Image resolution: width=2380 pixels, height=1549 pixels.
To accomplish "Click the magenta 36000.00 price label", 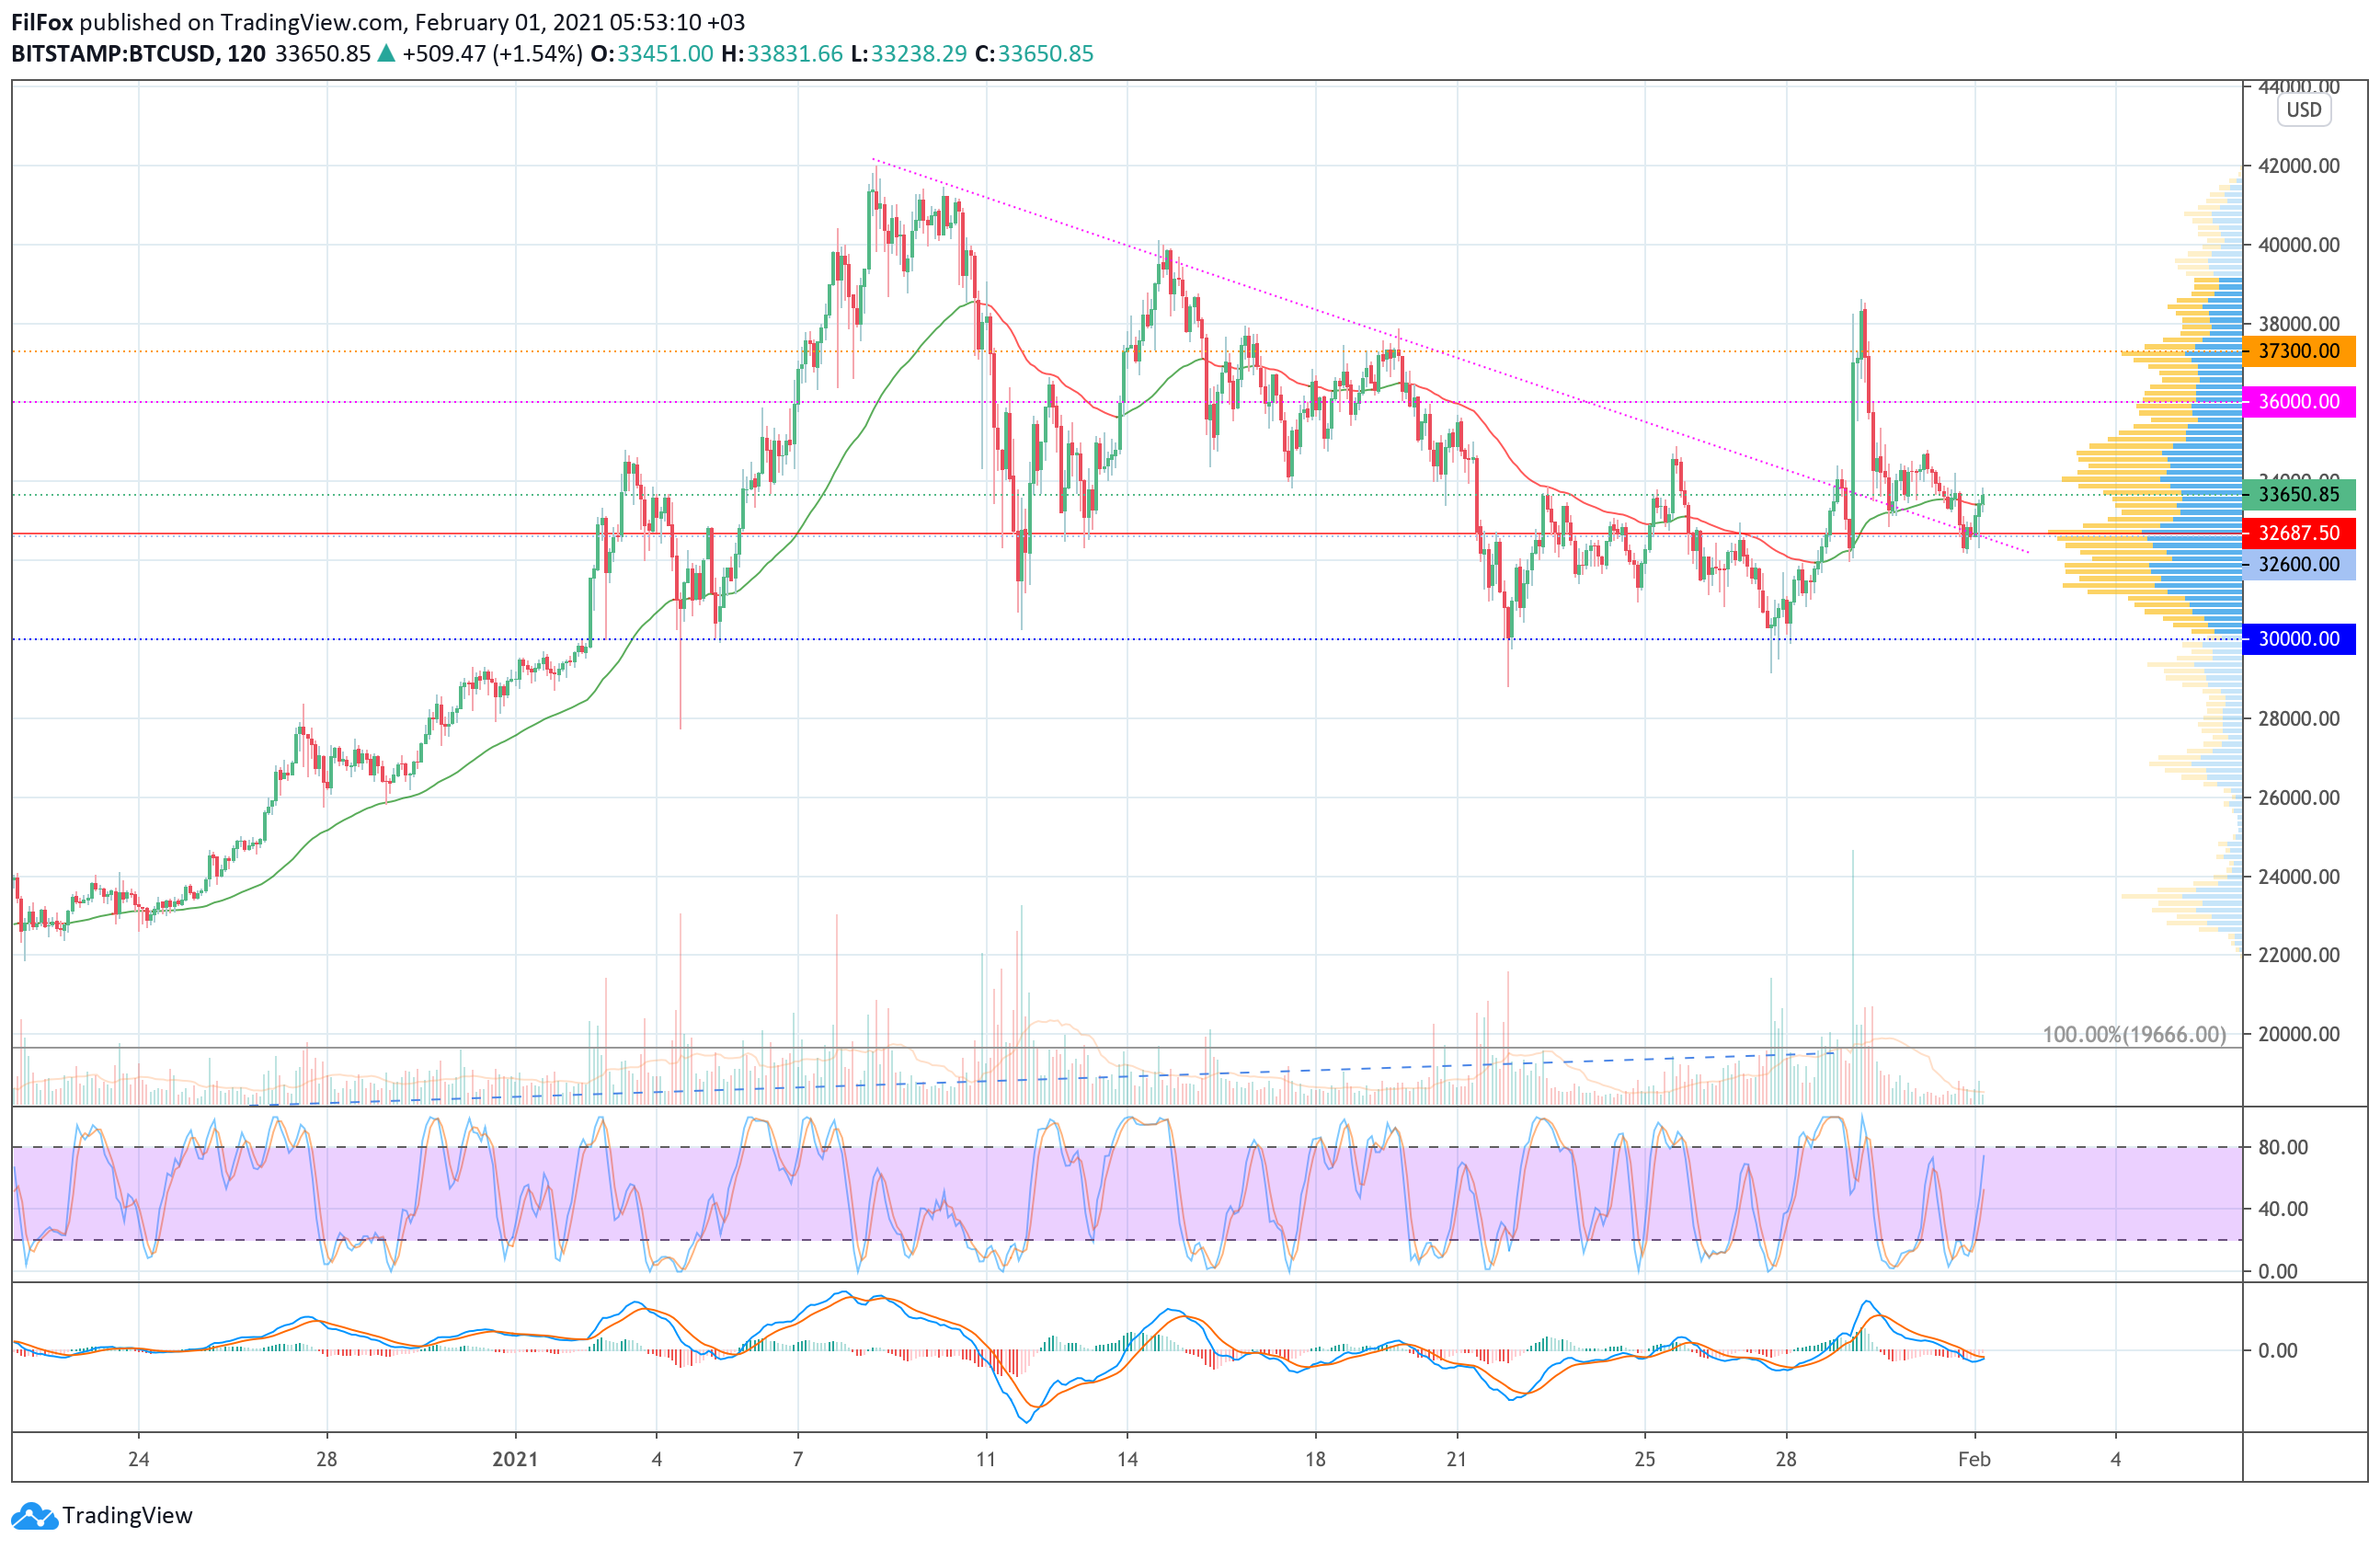I will [x=2298, y=402].
